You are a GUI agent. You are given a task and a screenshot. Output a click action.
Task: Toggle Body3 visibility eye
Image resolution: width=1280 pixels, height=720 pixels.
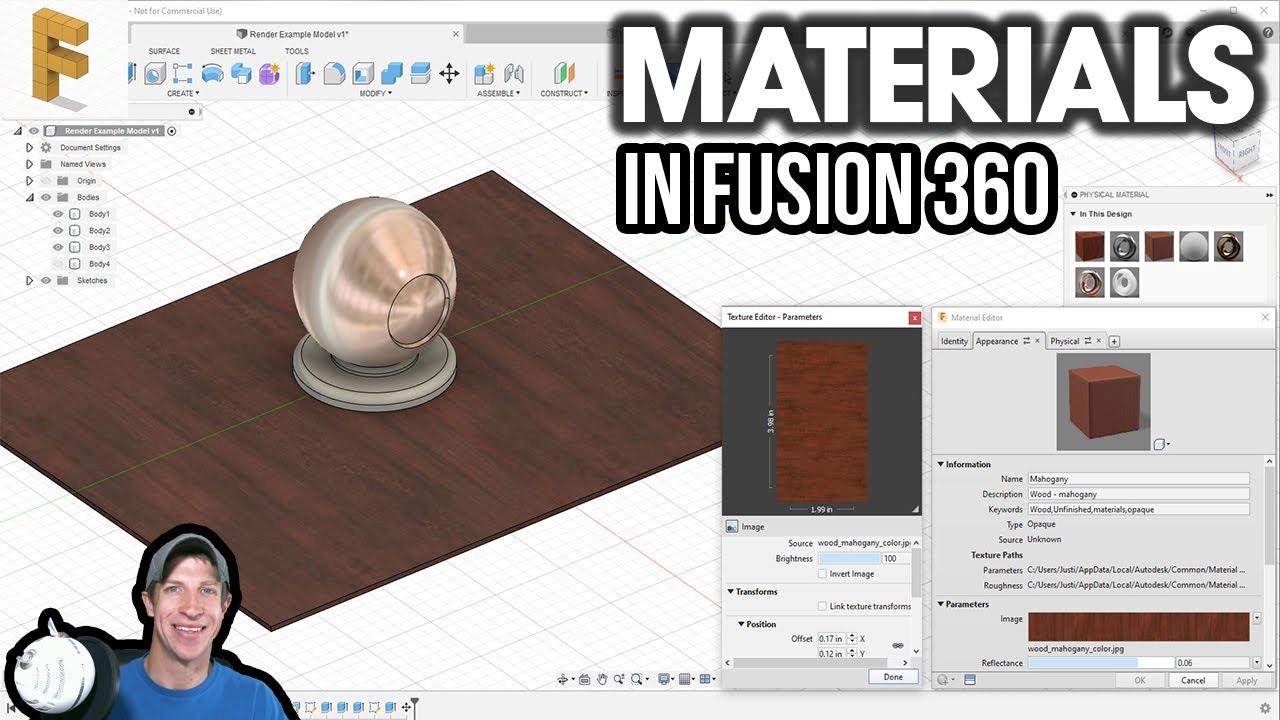58,247
